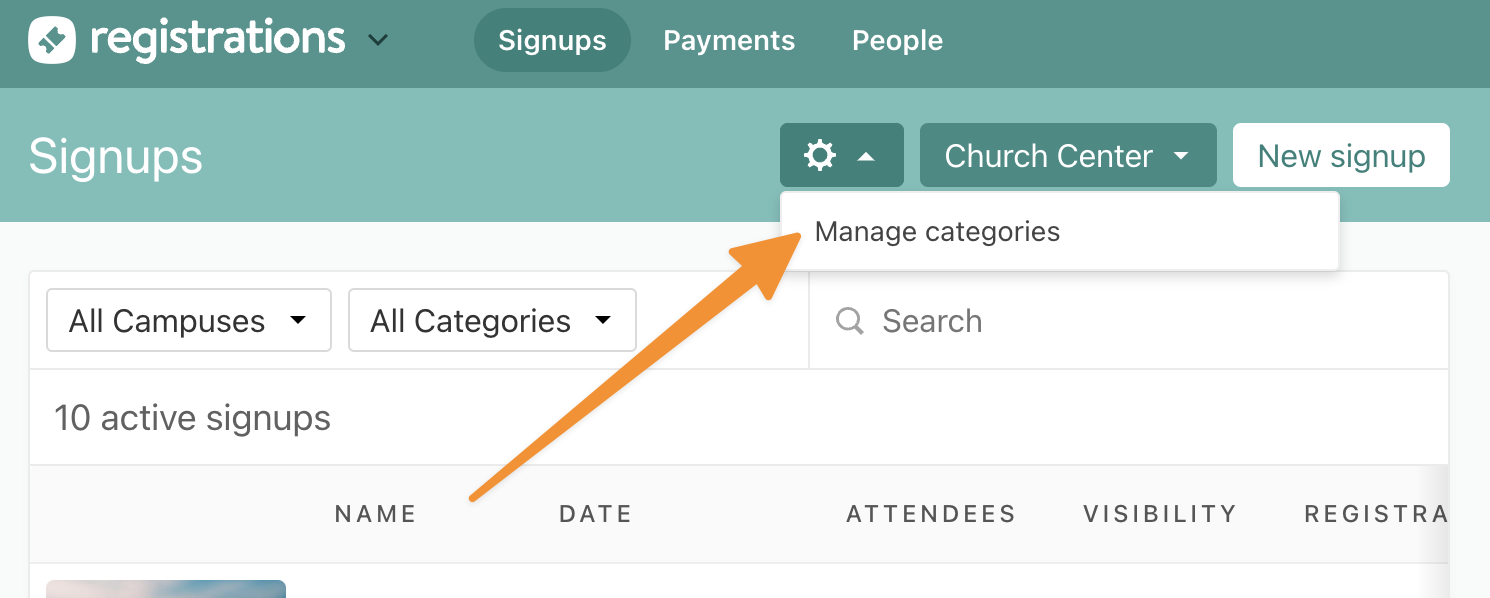Click the gear settings icon
Viewport: 1490px width, 598px height.
[820, 155]
